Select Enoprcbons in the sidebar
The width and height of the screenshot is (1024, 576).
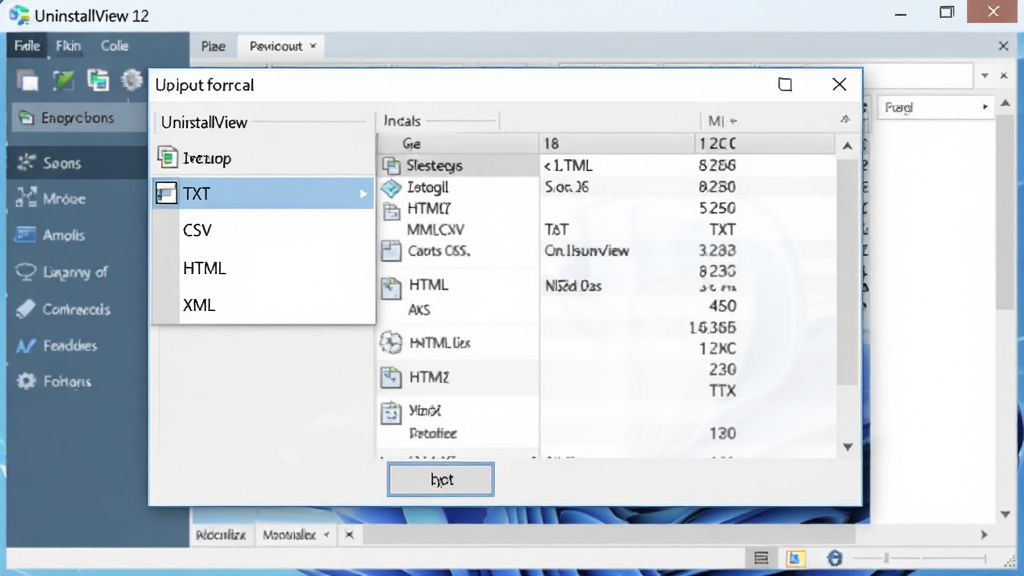77,118
